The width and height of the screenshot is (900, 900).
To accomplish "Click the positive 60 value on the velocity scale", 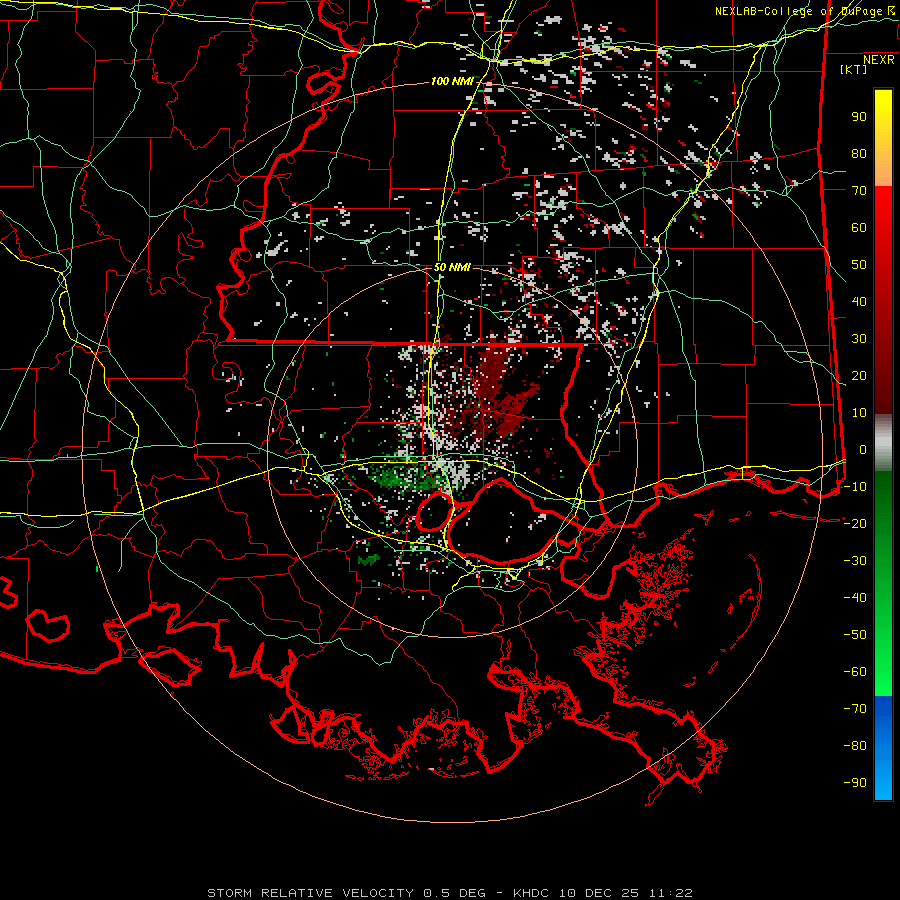I will pyautogui.click(x=859, y=227).
